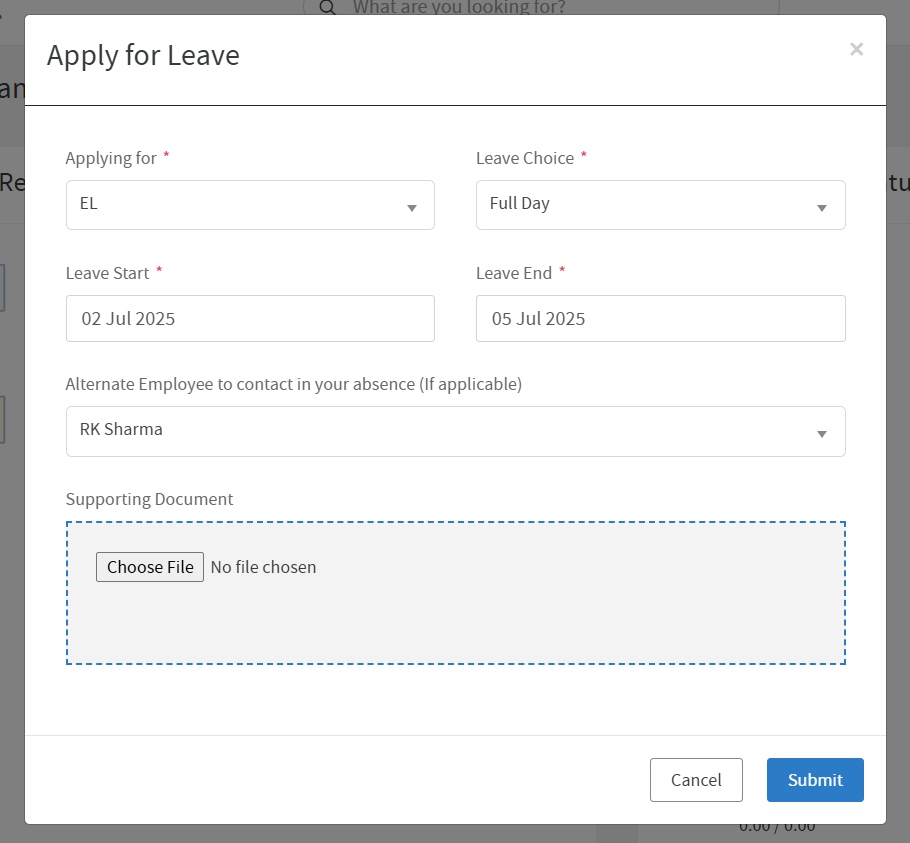Submit the leave application
Viewport: 910px width, 843px height.
pyautogui.click(x=815, y=780)
